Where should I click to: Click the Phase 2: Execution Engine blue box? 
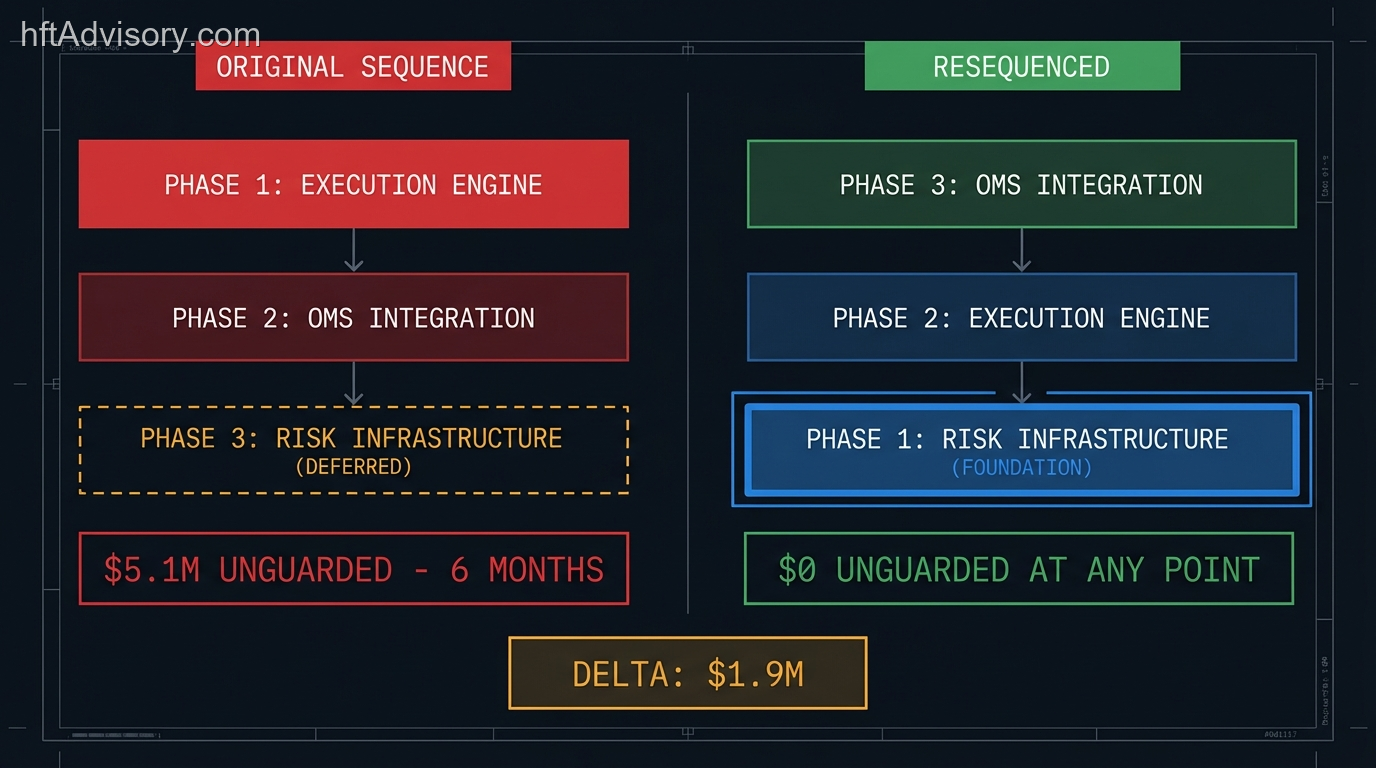pyautogui.click(x=1021, y=317)
